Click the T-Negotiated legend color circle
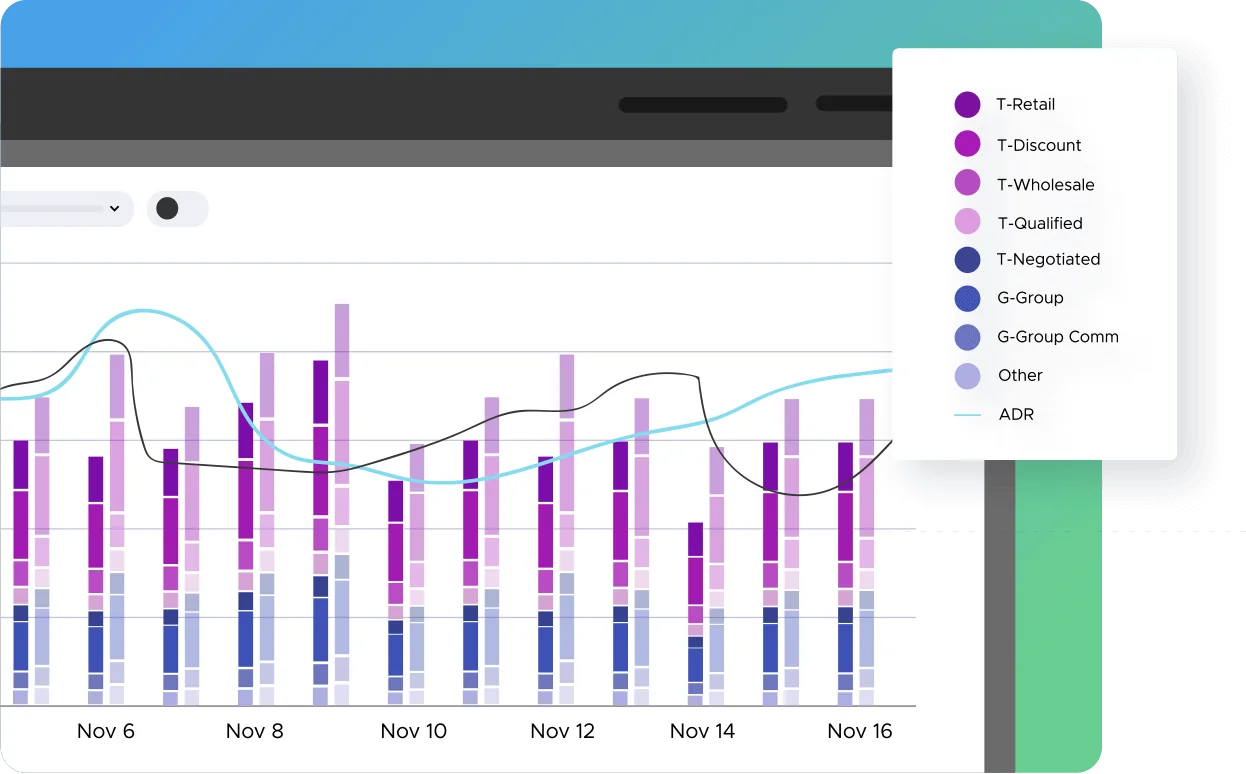 (x=967, y=259)
